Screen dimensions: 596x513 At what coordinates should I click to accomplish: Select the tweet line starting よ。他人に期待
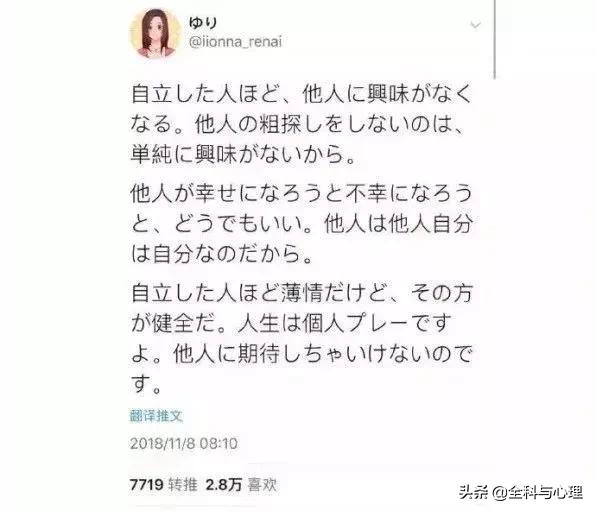coord(301,355)
